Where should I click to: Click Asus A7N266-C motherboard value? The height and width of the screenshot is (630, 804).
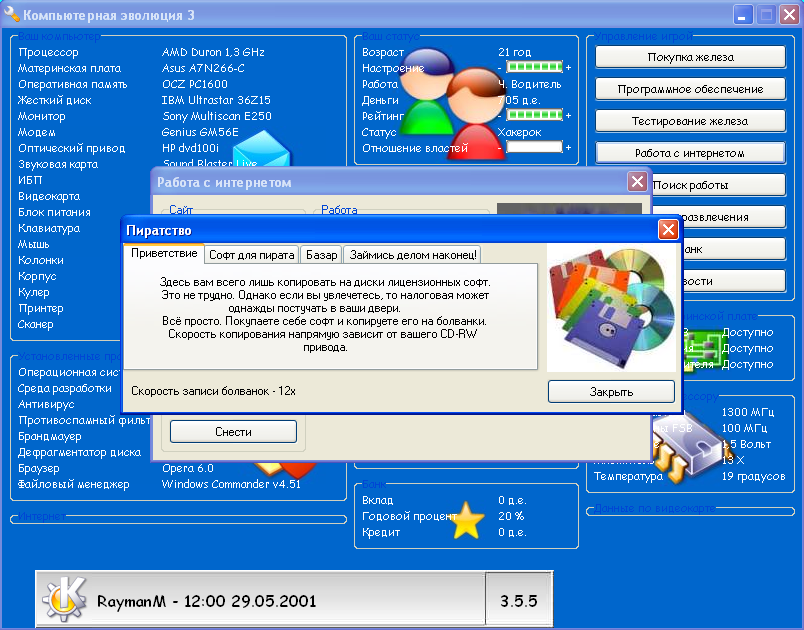click(203, 68)
